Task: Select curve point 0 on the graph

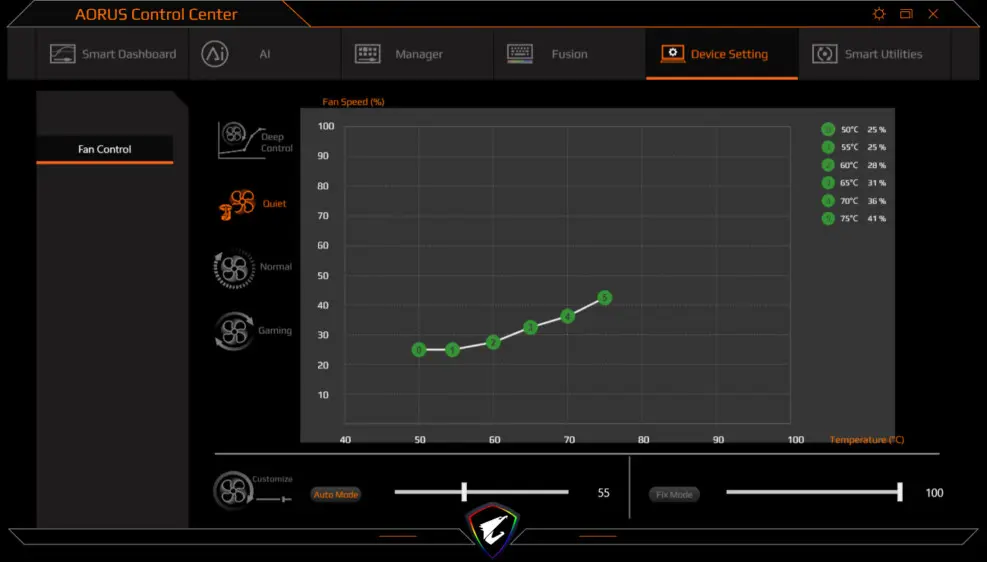Action: coord(419,350)
